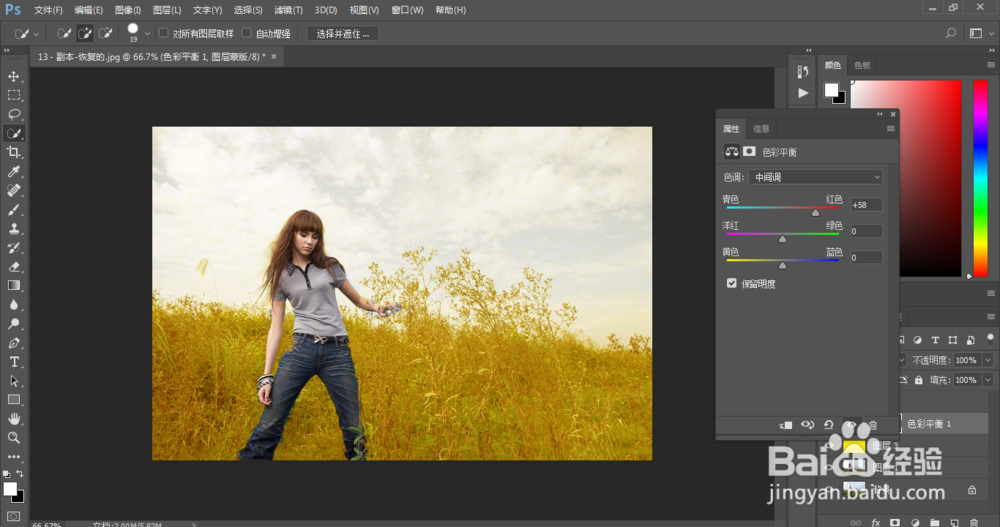Select the History Brush tool
Image resolution: width=1000 pixels, height=527 pixels.
(13, 248)
